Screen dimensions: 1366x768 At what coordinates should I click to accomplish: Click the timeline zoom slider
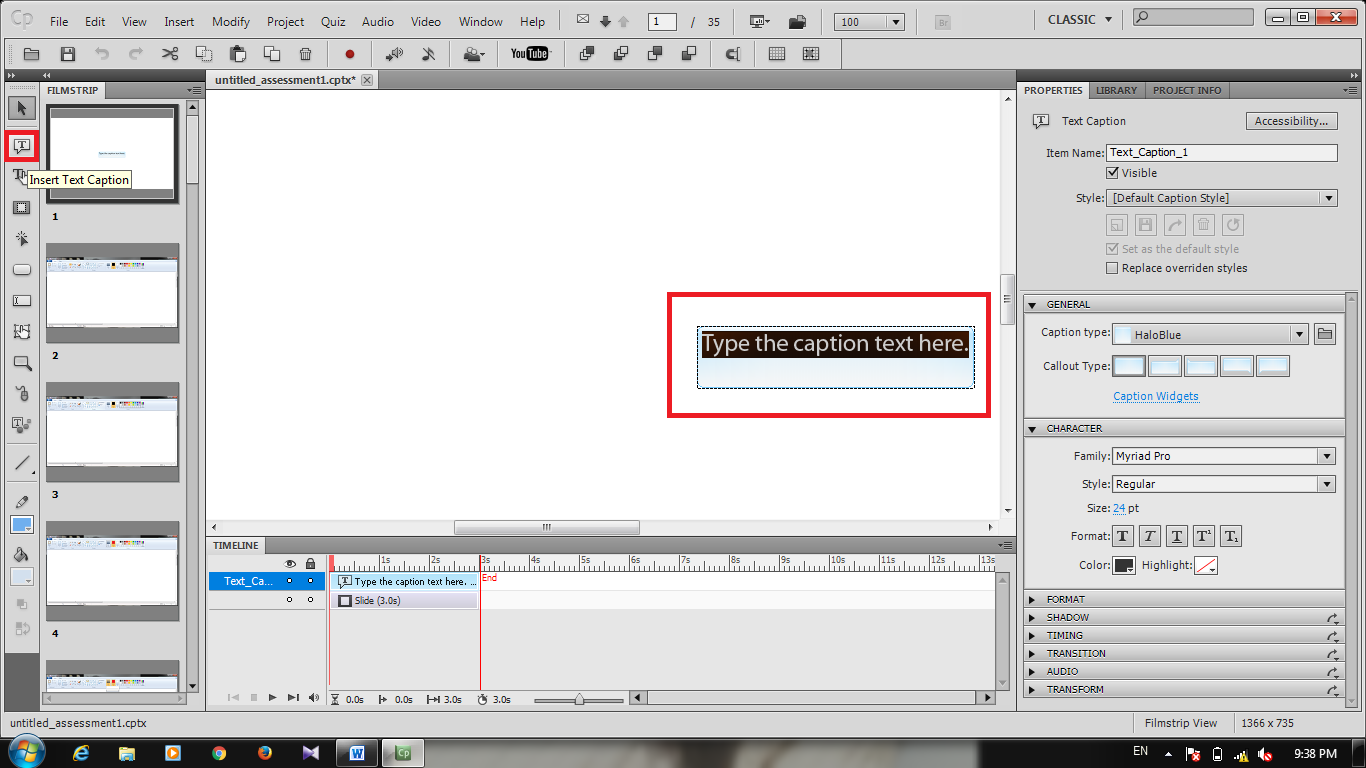tap(579, 700)
